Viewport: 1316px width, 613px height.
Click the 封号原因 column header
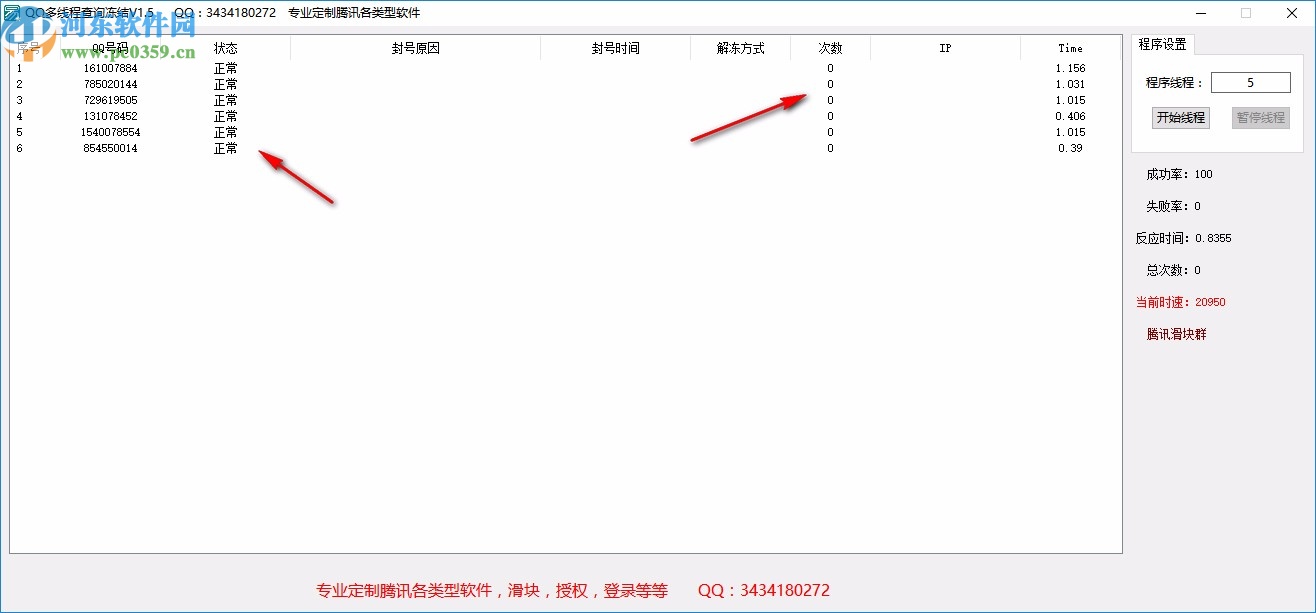[x=415, y=47]
